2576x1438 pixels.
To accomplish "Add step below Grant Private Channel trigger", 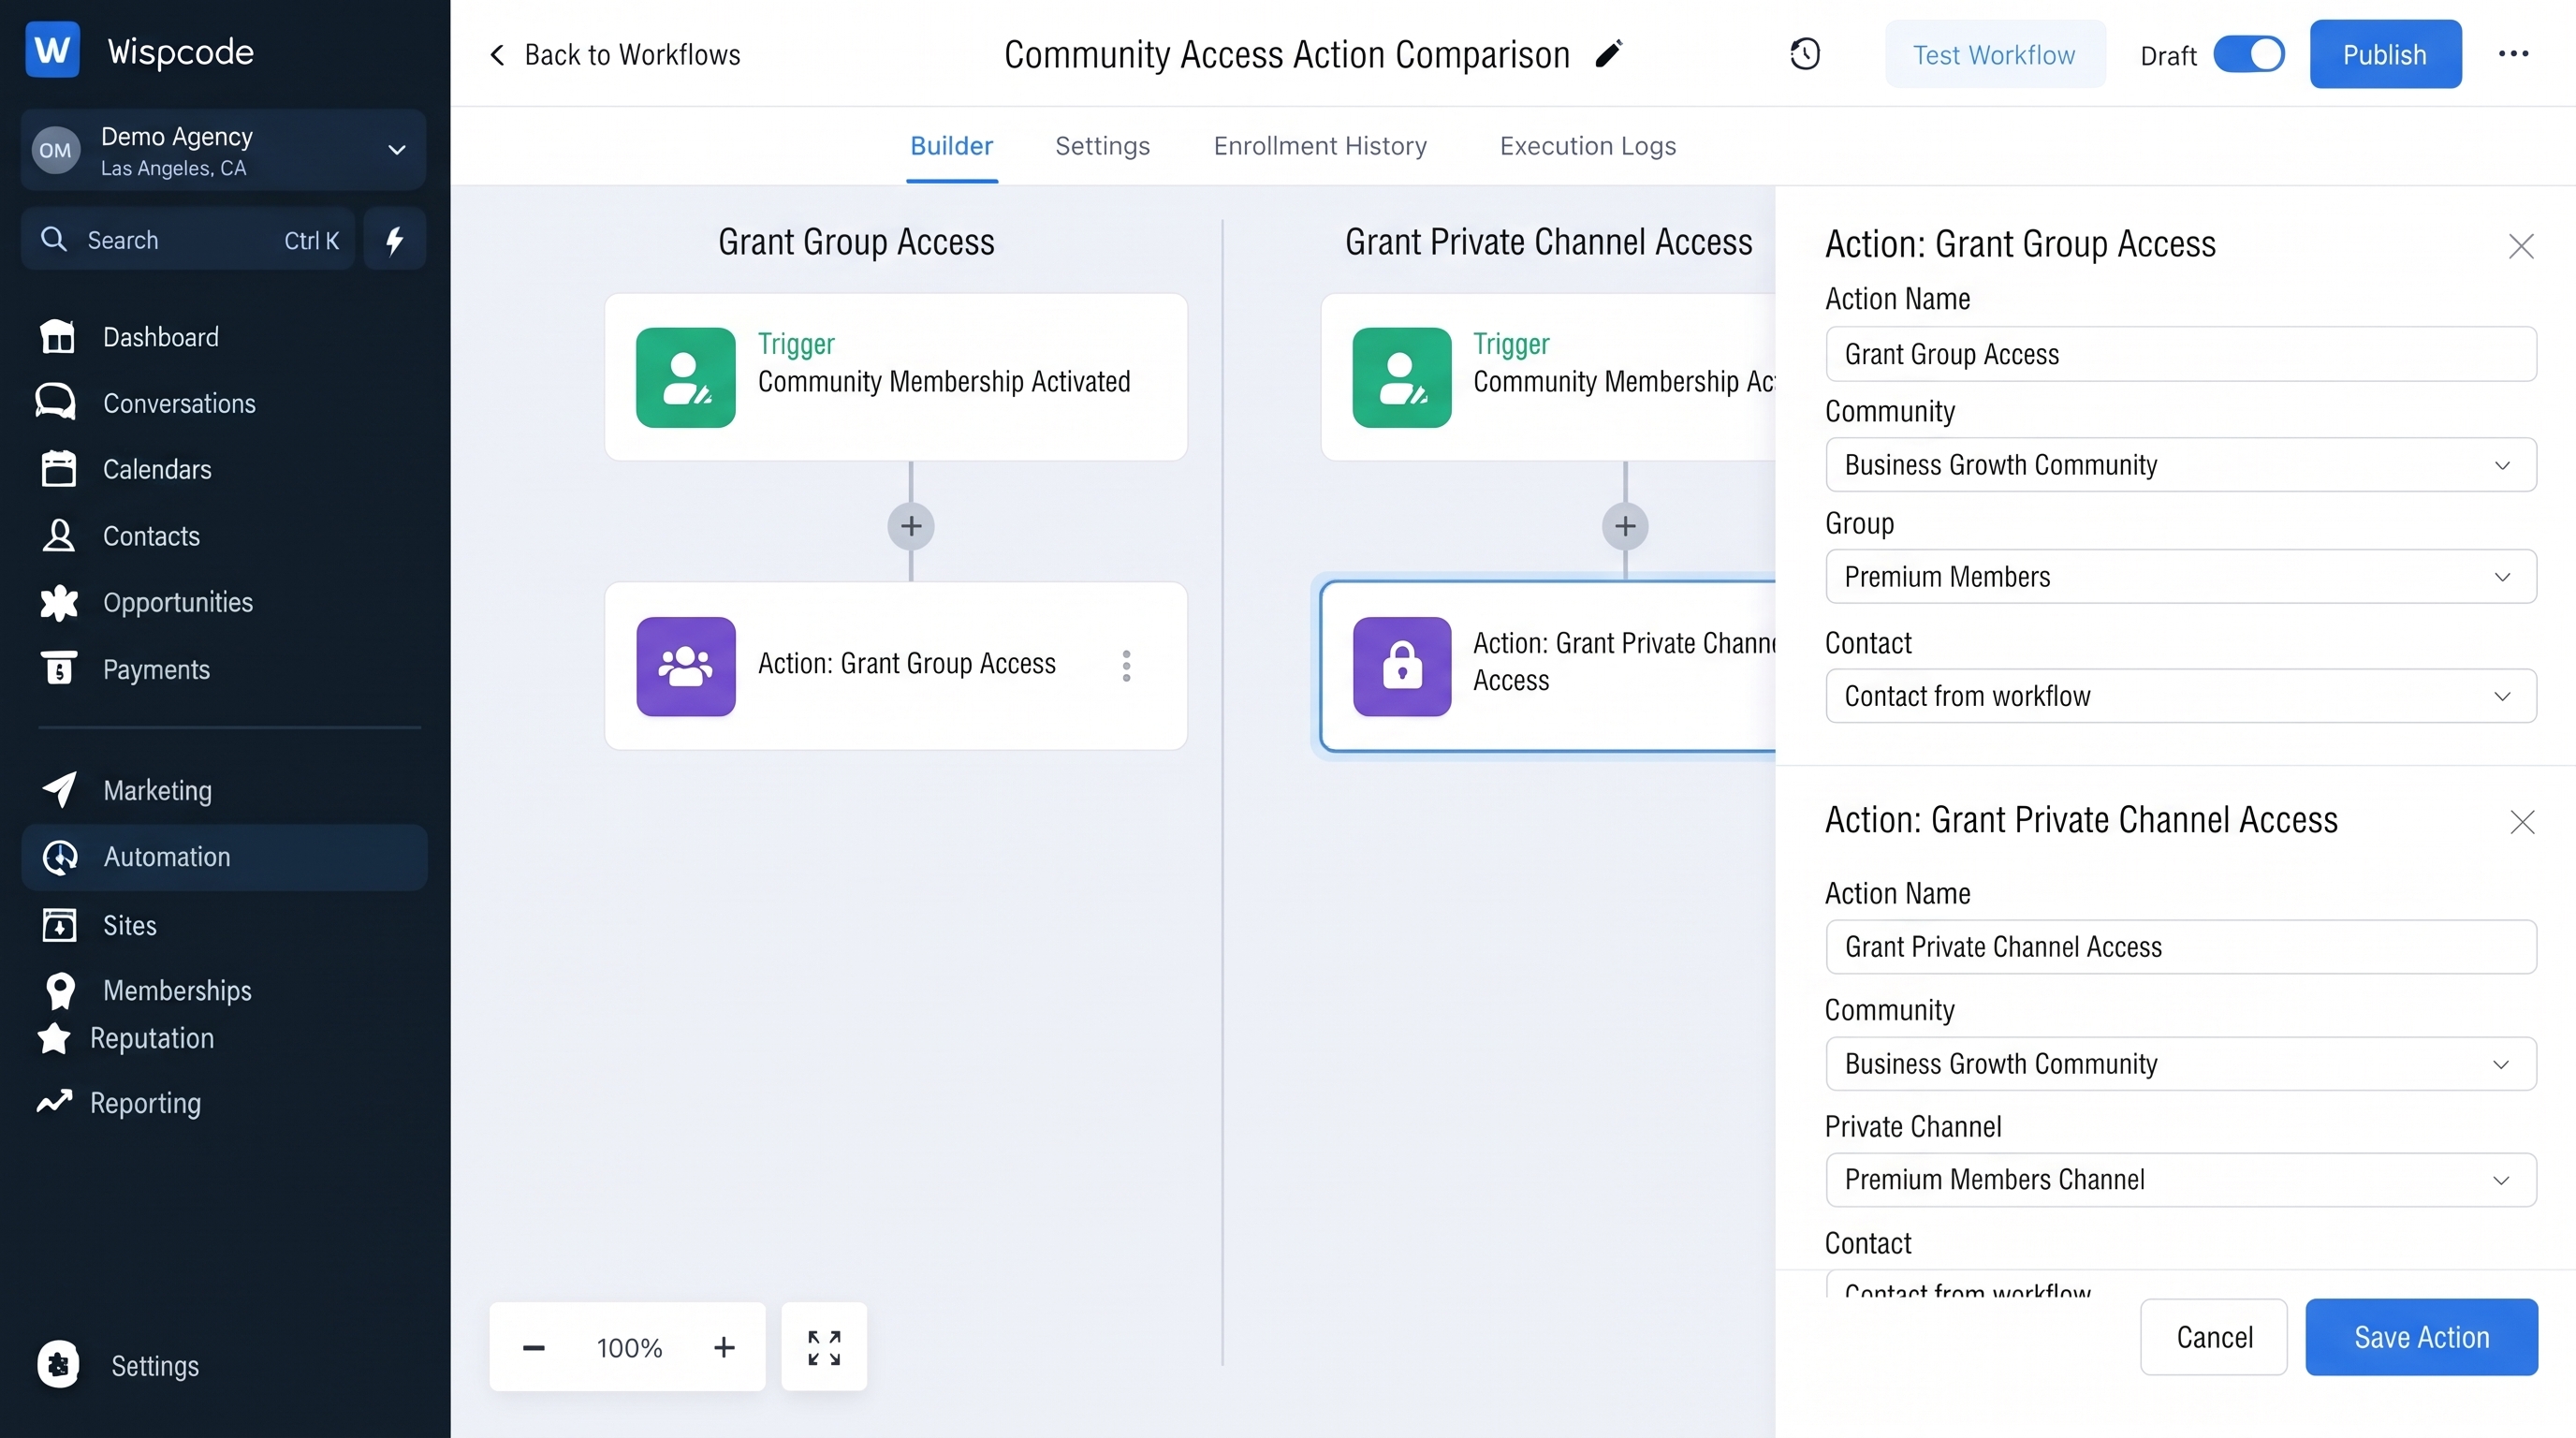I will tap(1625, 526).
